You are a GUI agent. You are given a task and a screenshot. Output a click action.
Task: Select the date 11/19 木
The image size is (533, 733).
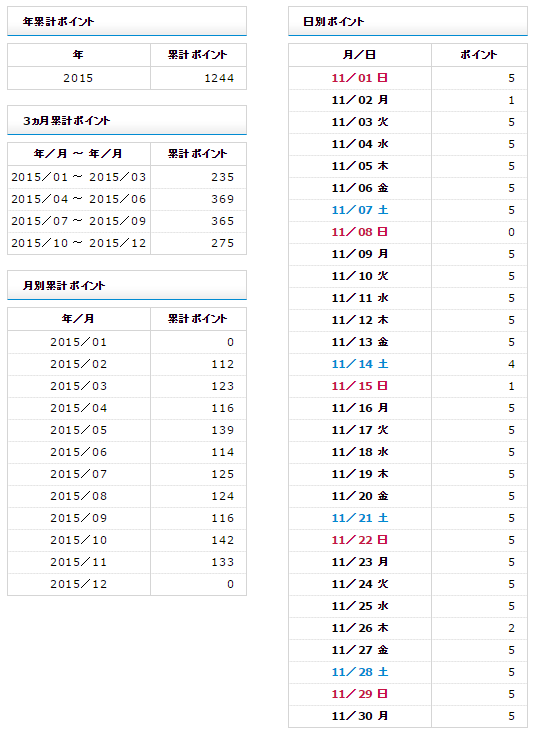pyautogui.click(x=360, y=474)
